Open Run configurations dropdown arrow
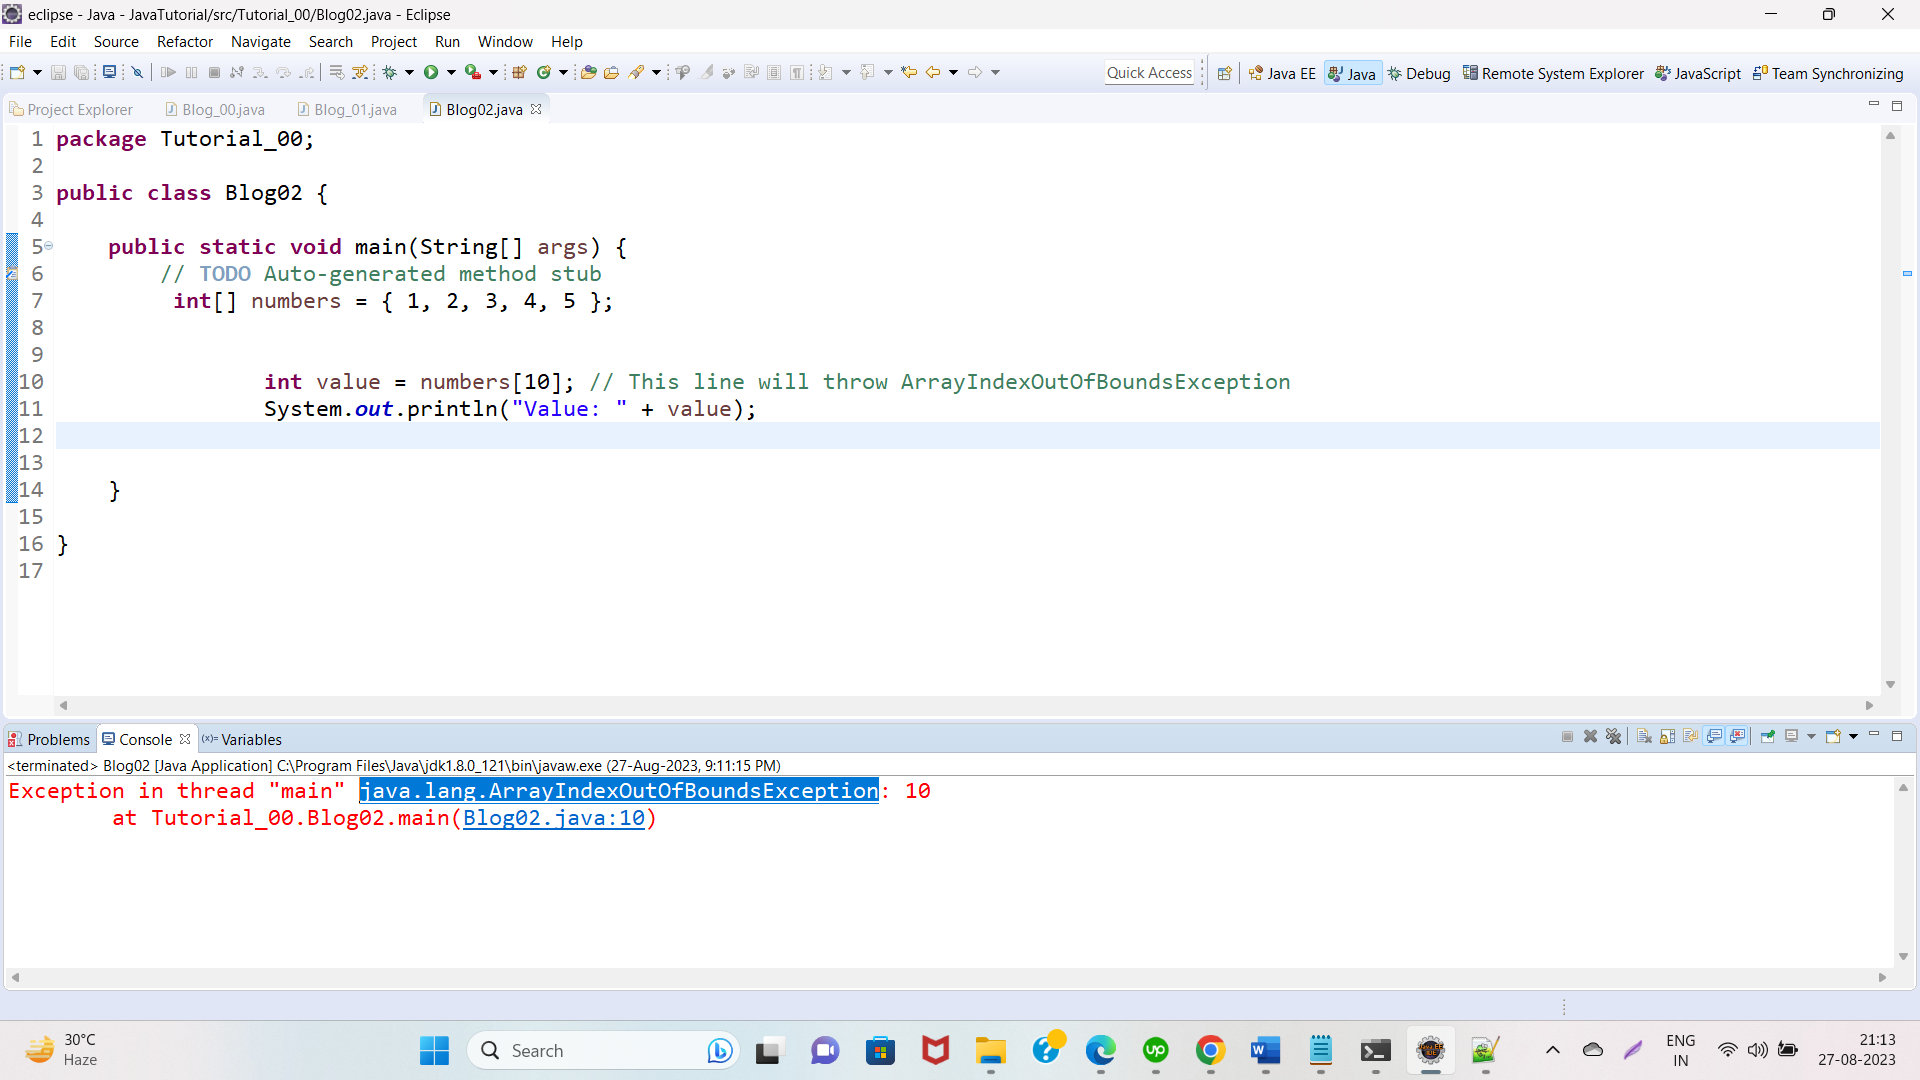 click(451, 72)
